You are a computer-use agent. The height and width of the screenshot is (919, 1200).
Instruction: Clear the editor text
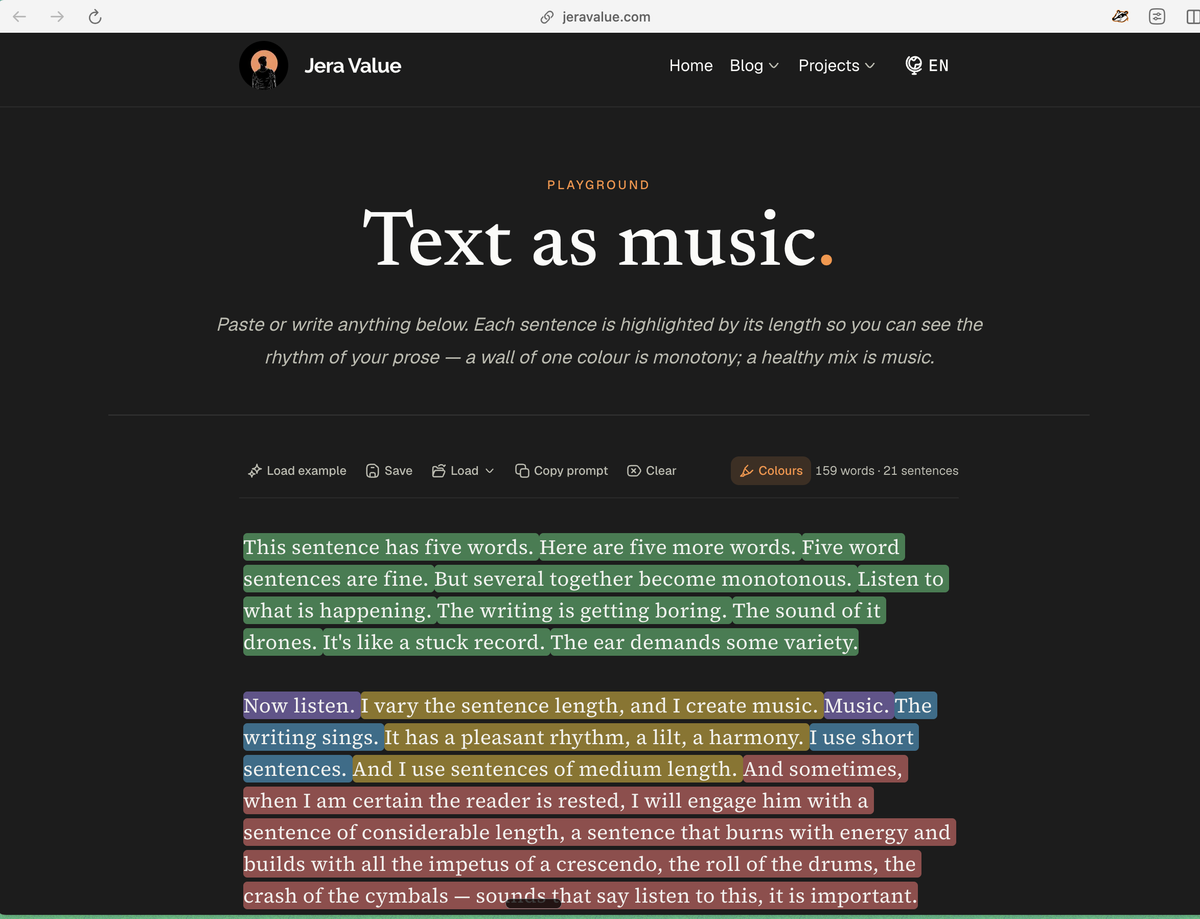pos(651,471)
